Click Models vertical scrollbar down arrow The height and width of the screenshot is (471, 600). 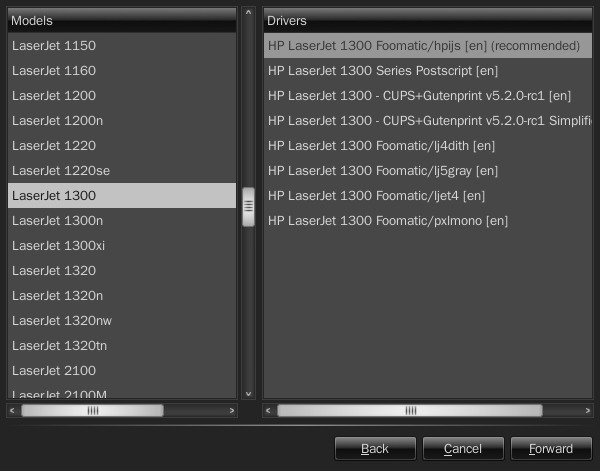pyautogui.click(x=248, y=393)
